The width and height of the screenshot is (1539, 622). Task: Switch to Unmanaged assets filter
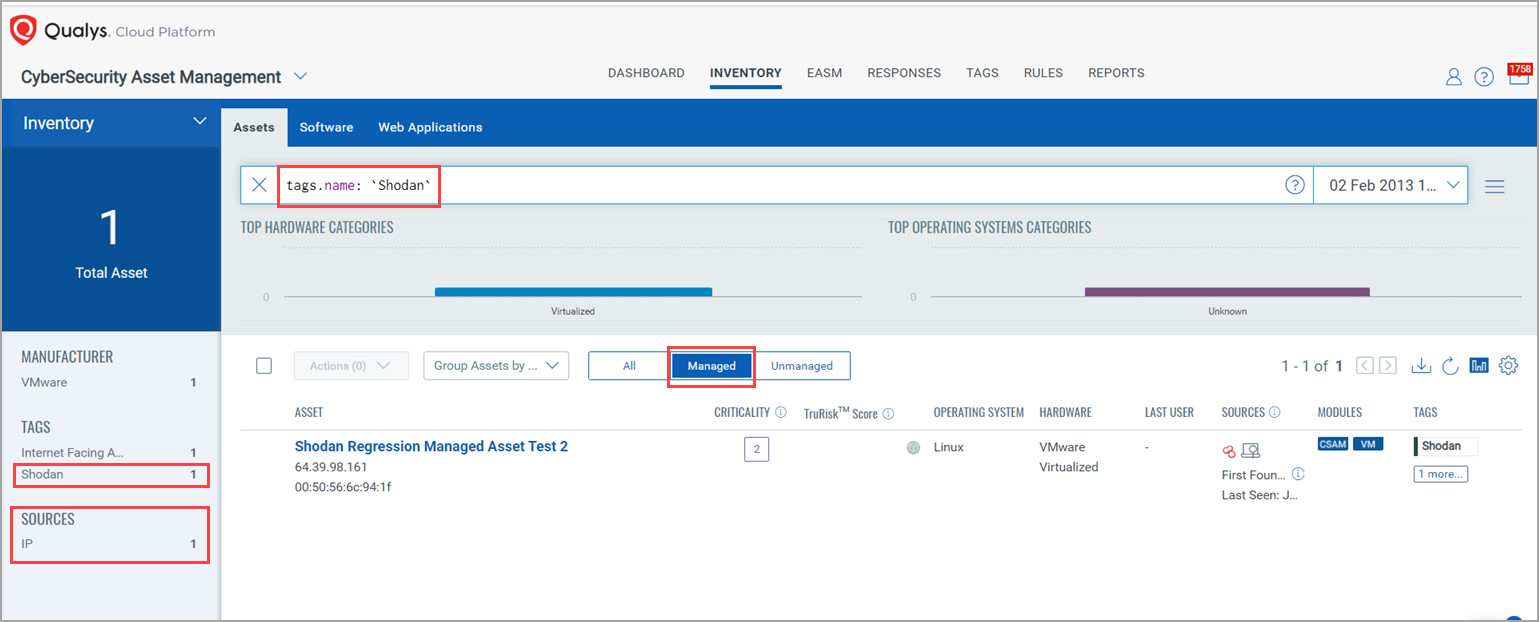point(802,366)
